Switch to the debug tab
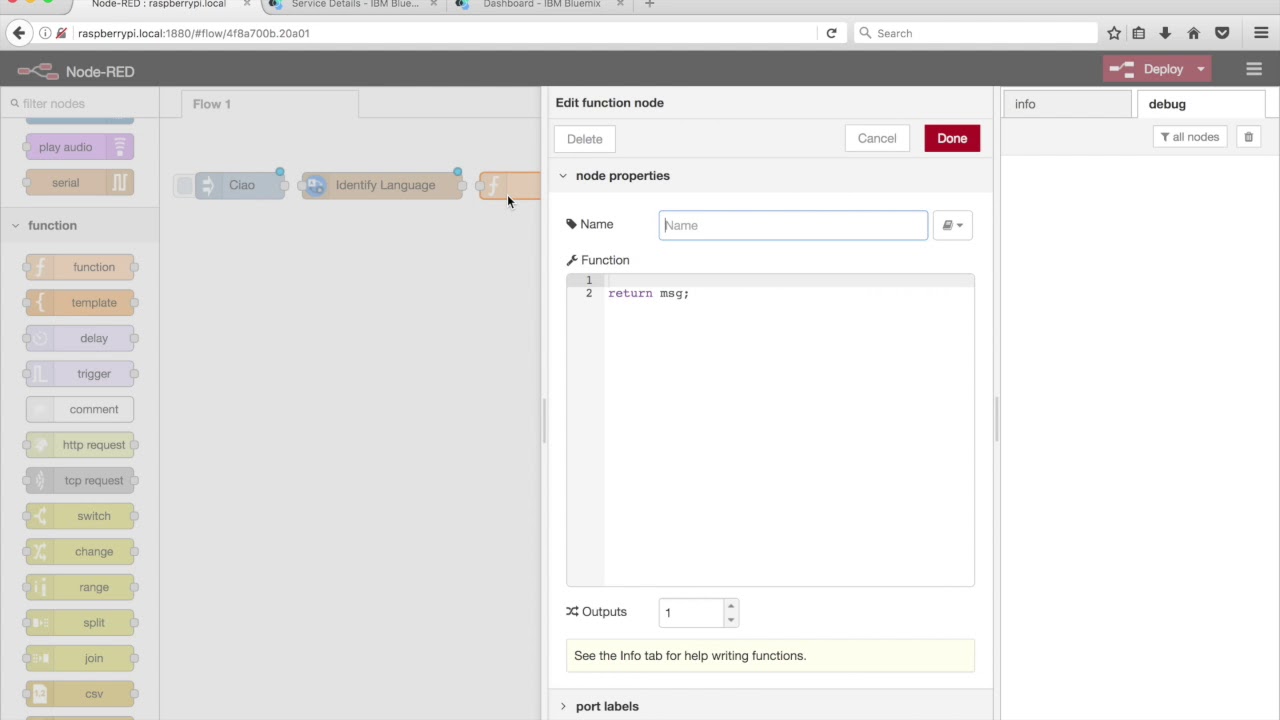1280x720 pixels. pyautogui.click(x=1201, y=104)
